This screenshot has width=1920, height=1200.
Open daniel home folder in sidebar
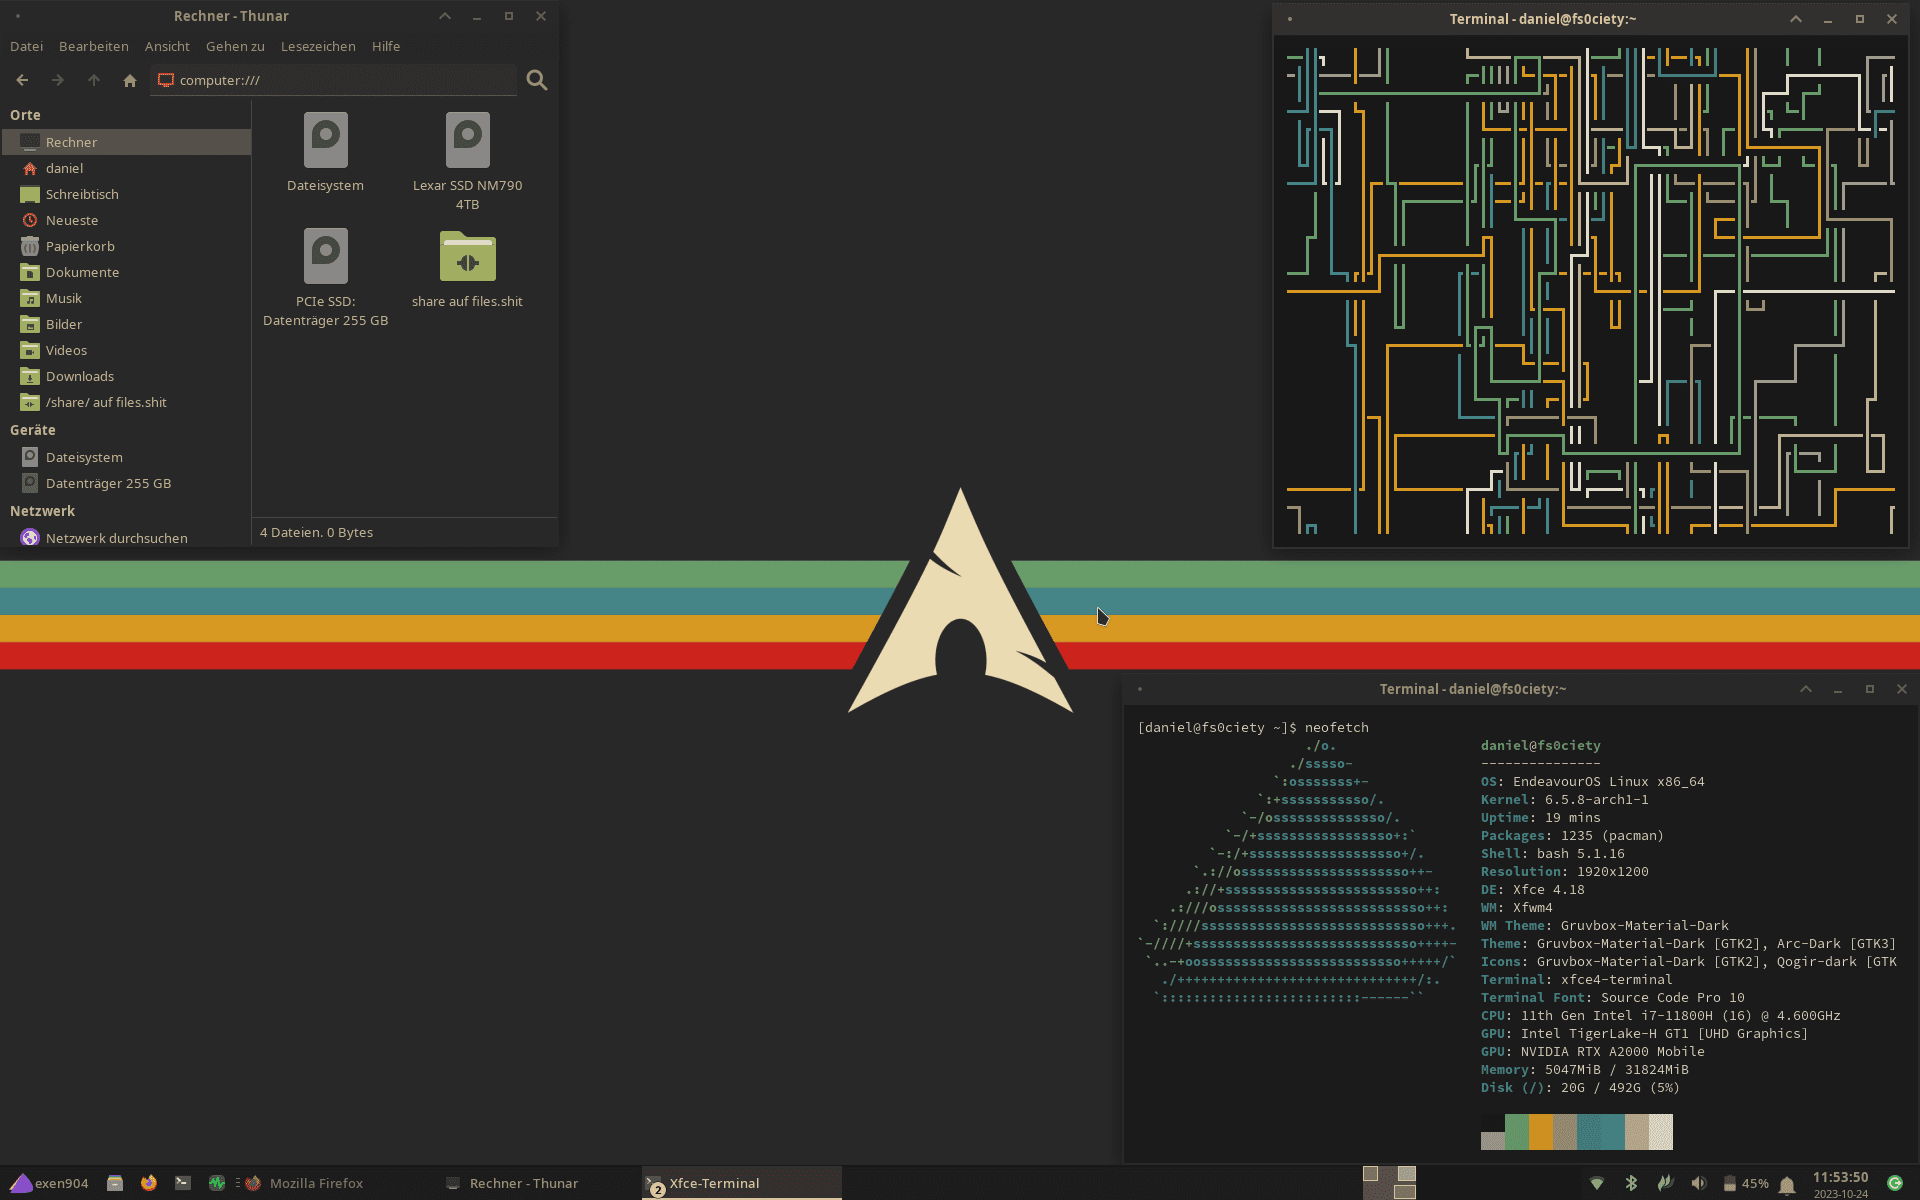tap(126, 168)
